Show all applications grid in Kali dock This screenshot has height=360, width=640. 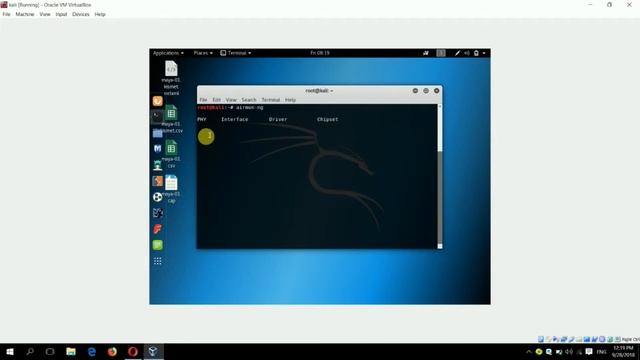click(158, 261)
